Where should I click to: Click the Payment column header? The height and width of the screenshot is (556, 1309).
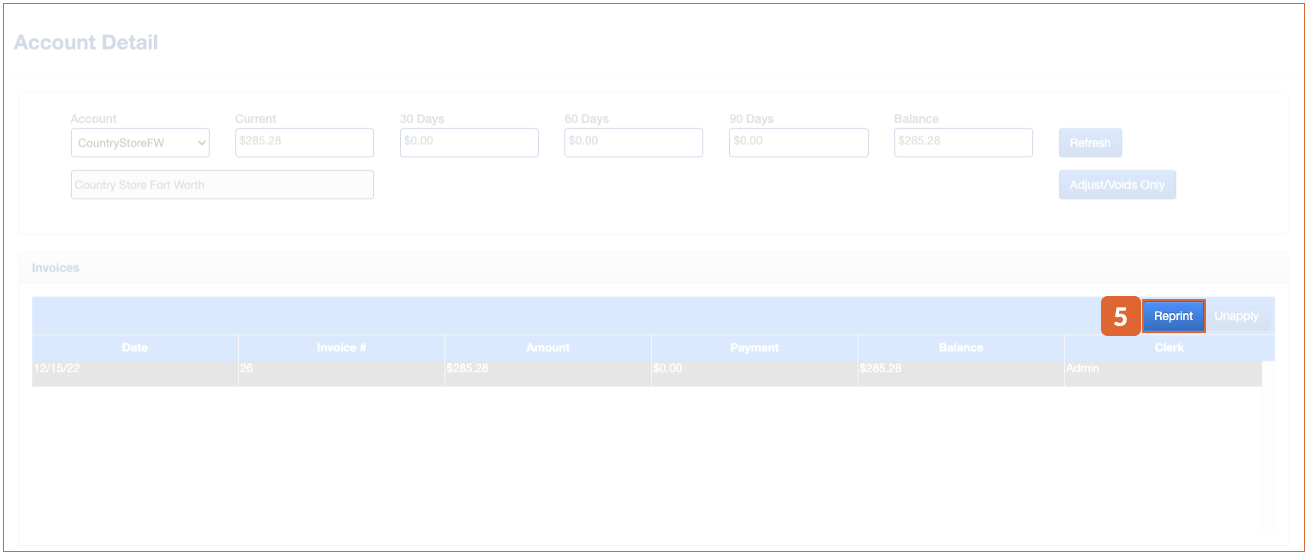click(x=754, y=348)
